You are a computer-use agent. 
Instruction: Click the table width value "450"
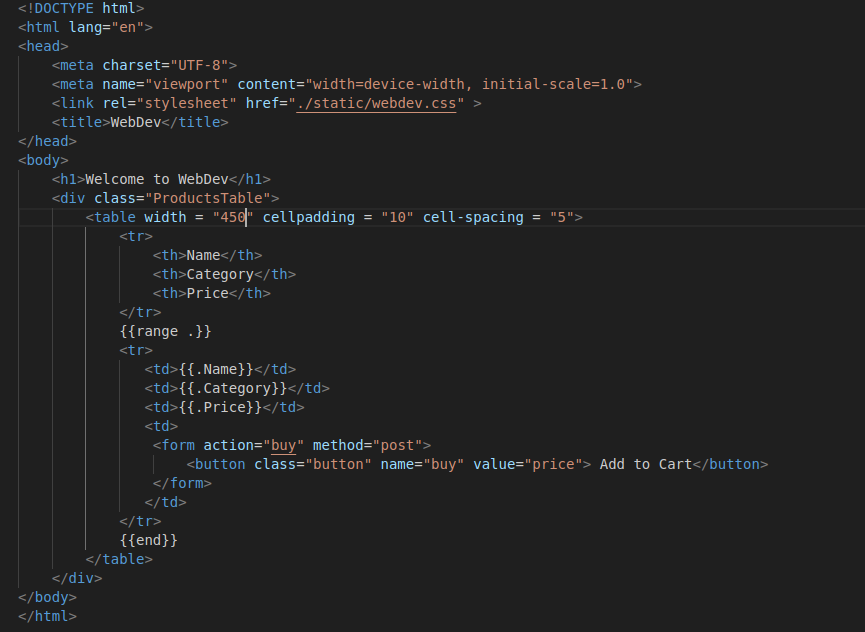pyautogui.click(x=233, y=217)
